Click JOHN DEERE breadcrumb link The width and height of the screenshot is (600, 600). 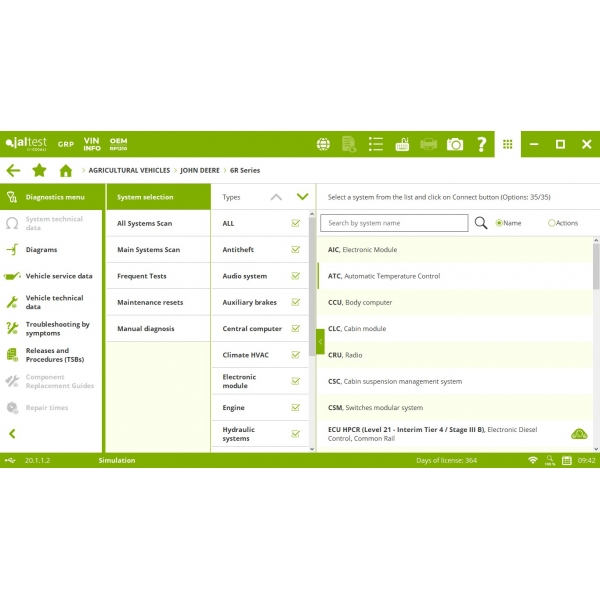pyautogui.click(x=200, y=171)
